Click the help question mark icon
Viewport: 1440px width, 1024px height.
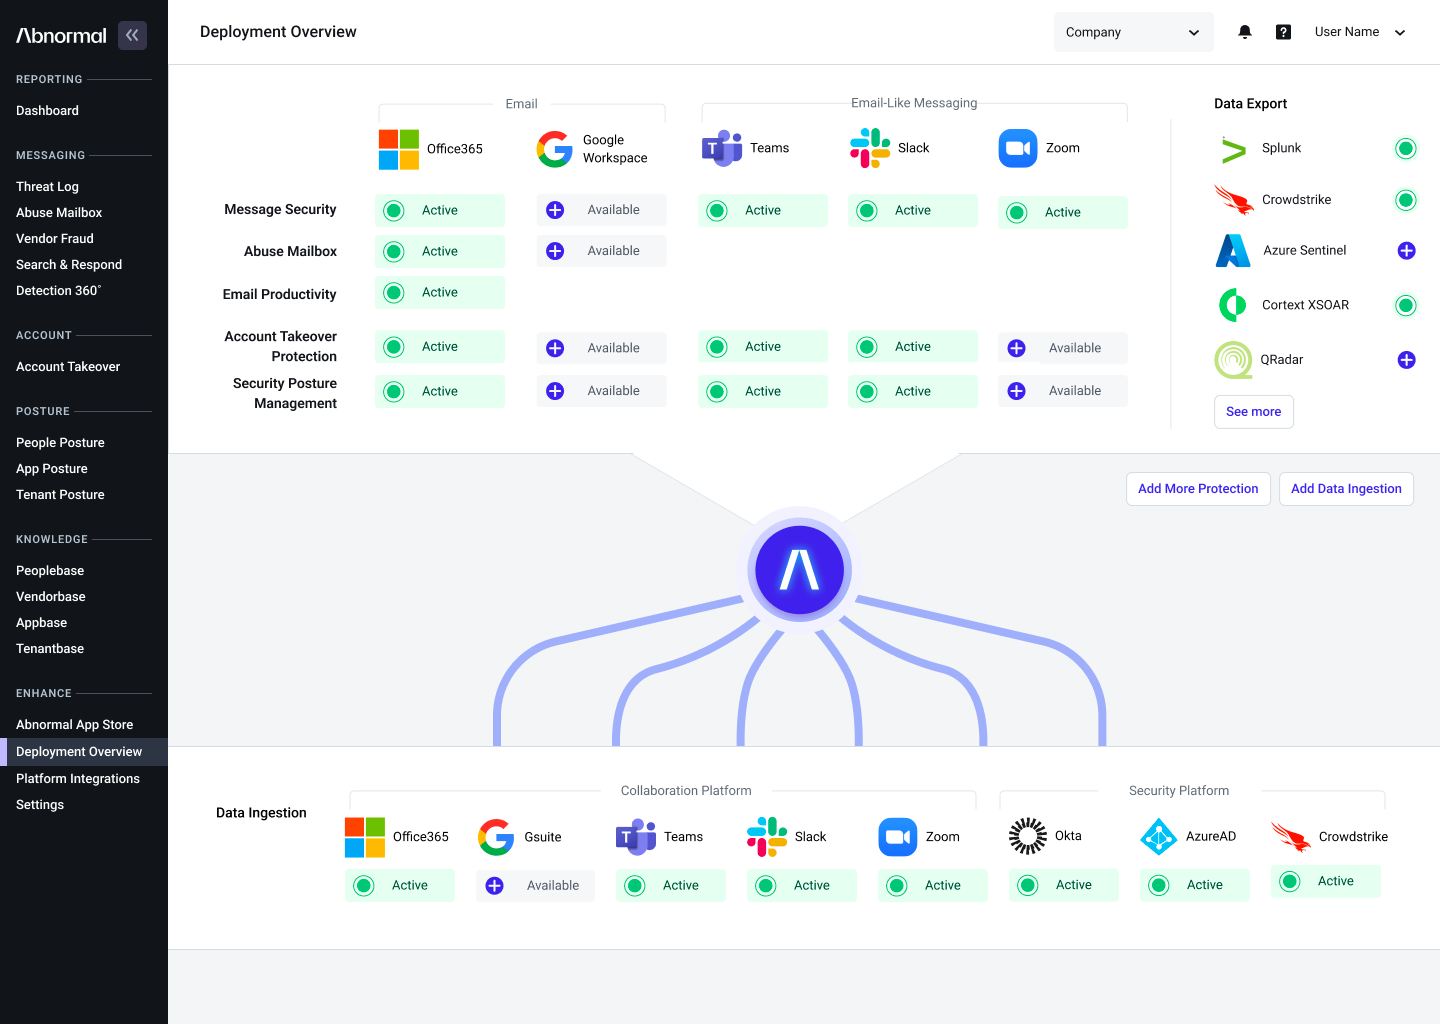coord(1283,32)
